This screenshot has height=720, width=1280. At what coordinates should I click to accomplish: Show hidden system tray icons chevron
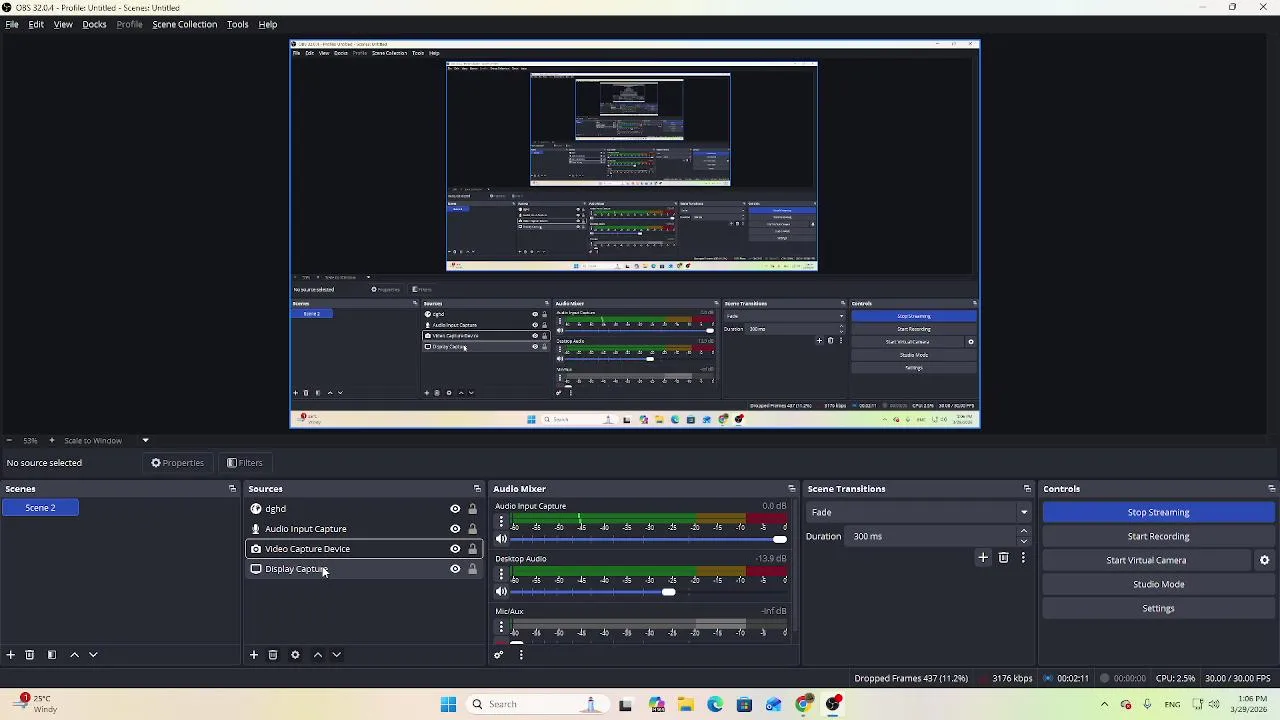click(1104, 704)
